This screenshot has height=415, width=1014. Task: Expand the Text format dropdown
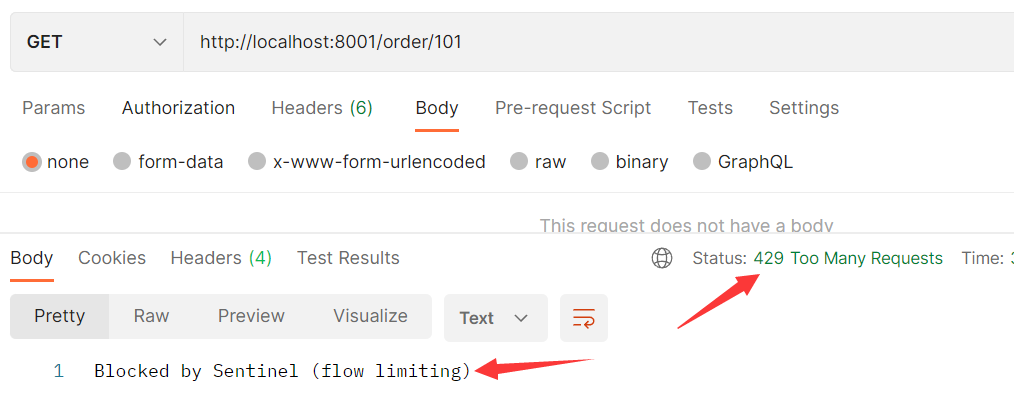pos(495,318)
